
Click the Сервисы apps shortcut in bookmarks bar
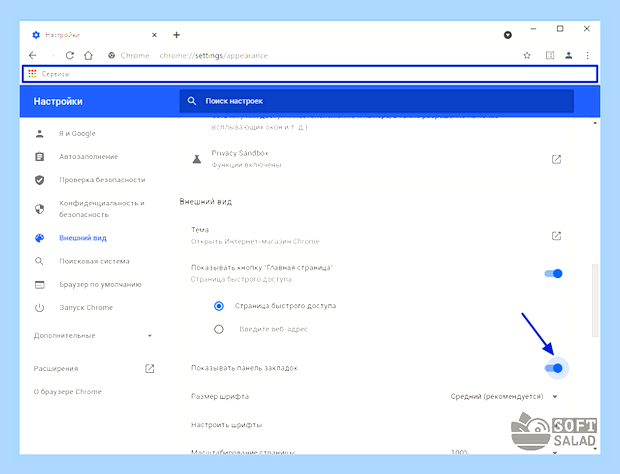click(49, 74)
